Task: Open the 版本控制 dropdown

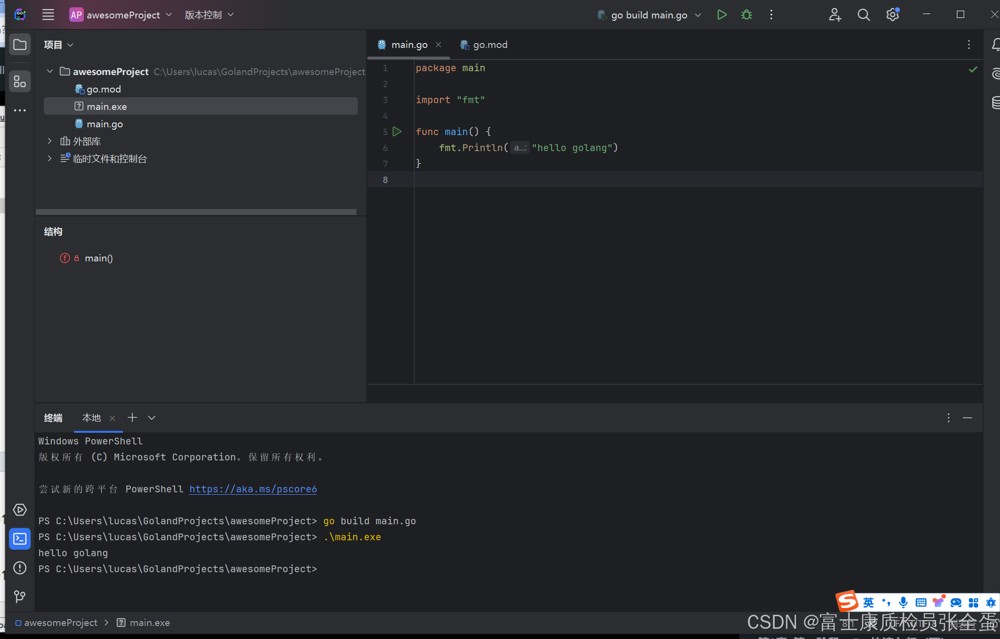Action: (208, 15)
